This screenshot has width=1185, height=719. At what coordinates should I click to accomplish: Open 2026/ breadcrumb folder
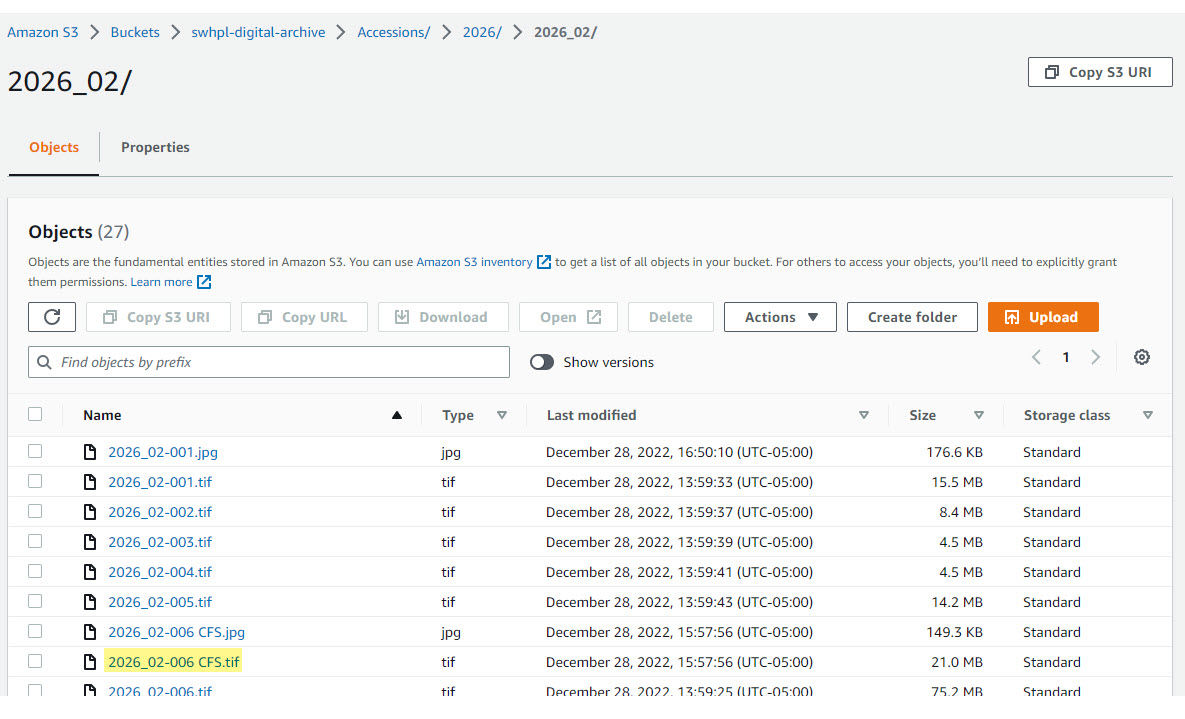click(482, 33)
